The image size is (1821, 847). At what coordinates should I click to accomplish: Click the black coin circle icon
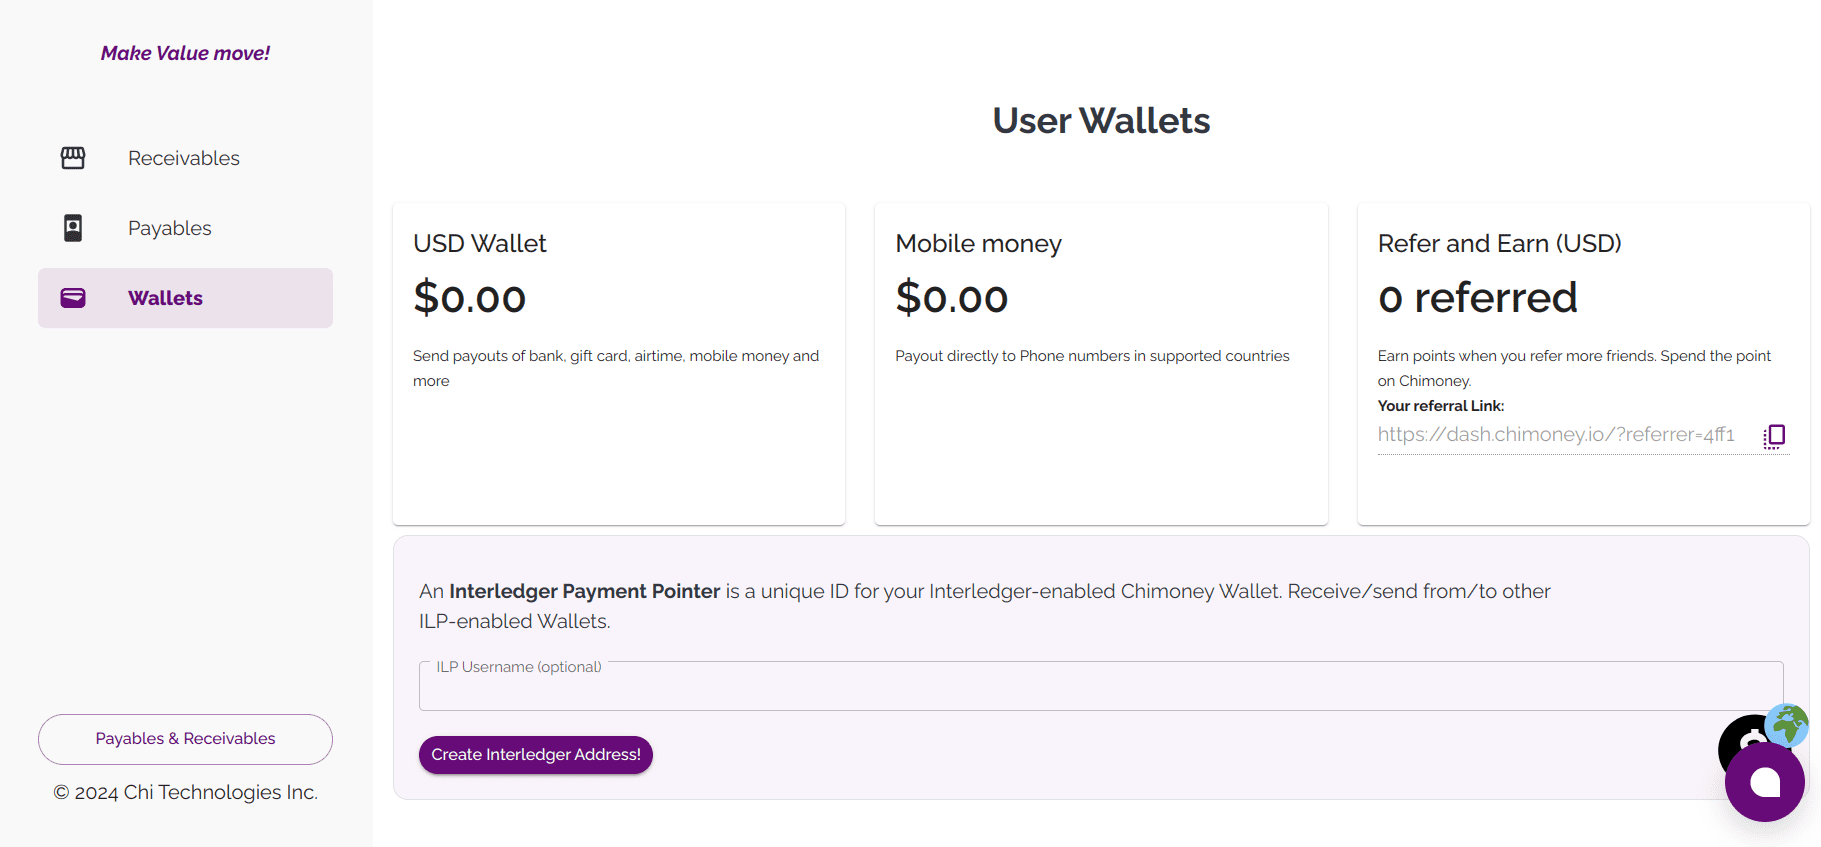click(x=1745, y=742)
